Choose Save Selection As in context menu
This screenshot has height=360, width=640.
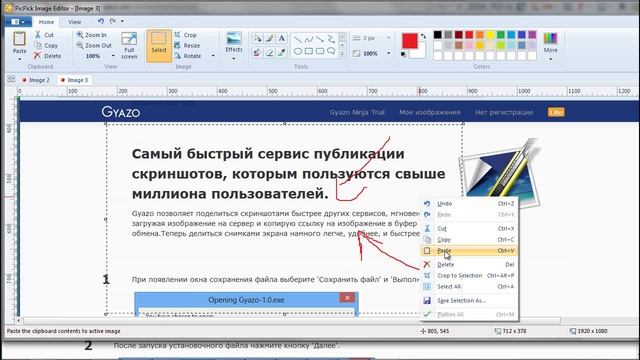(x=469, y=300)
